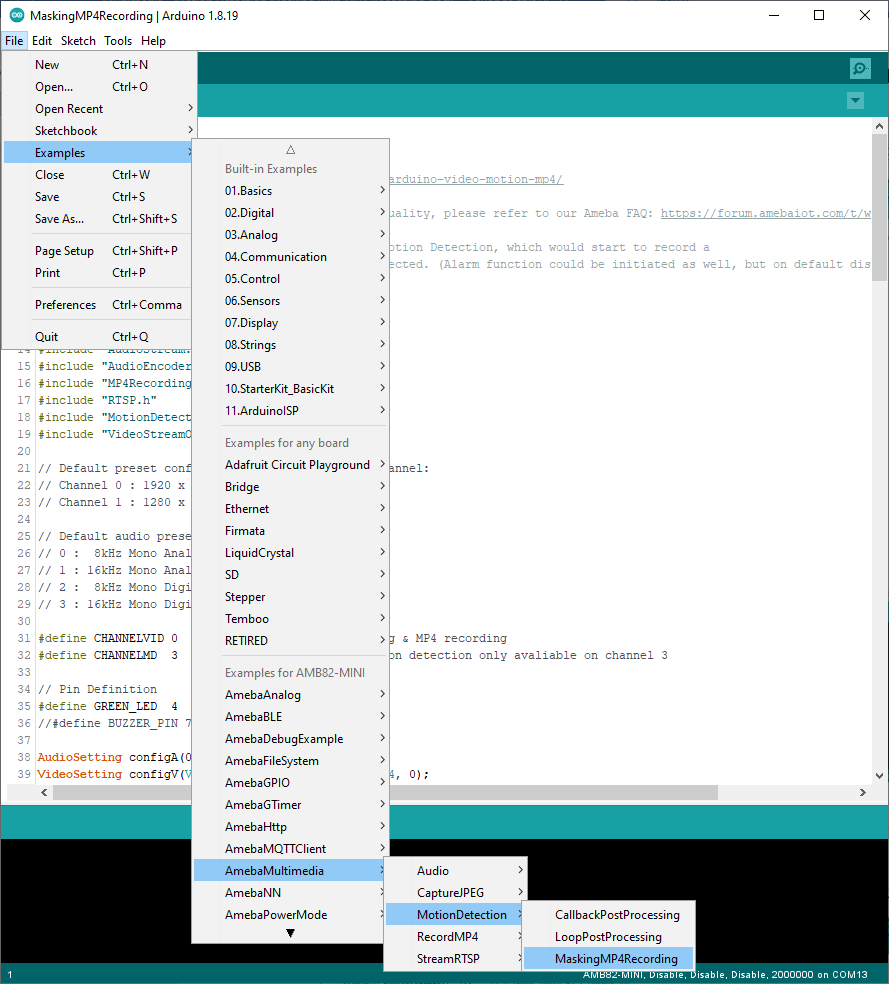Choose Print from the File menu
This screenshot has width=889, height=984.
tap(99, 272)
